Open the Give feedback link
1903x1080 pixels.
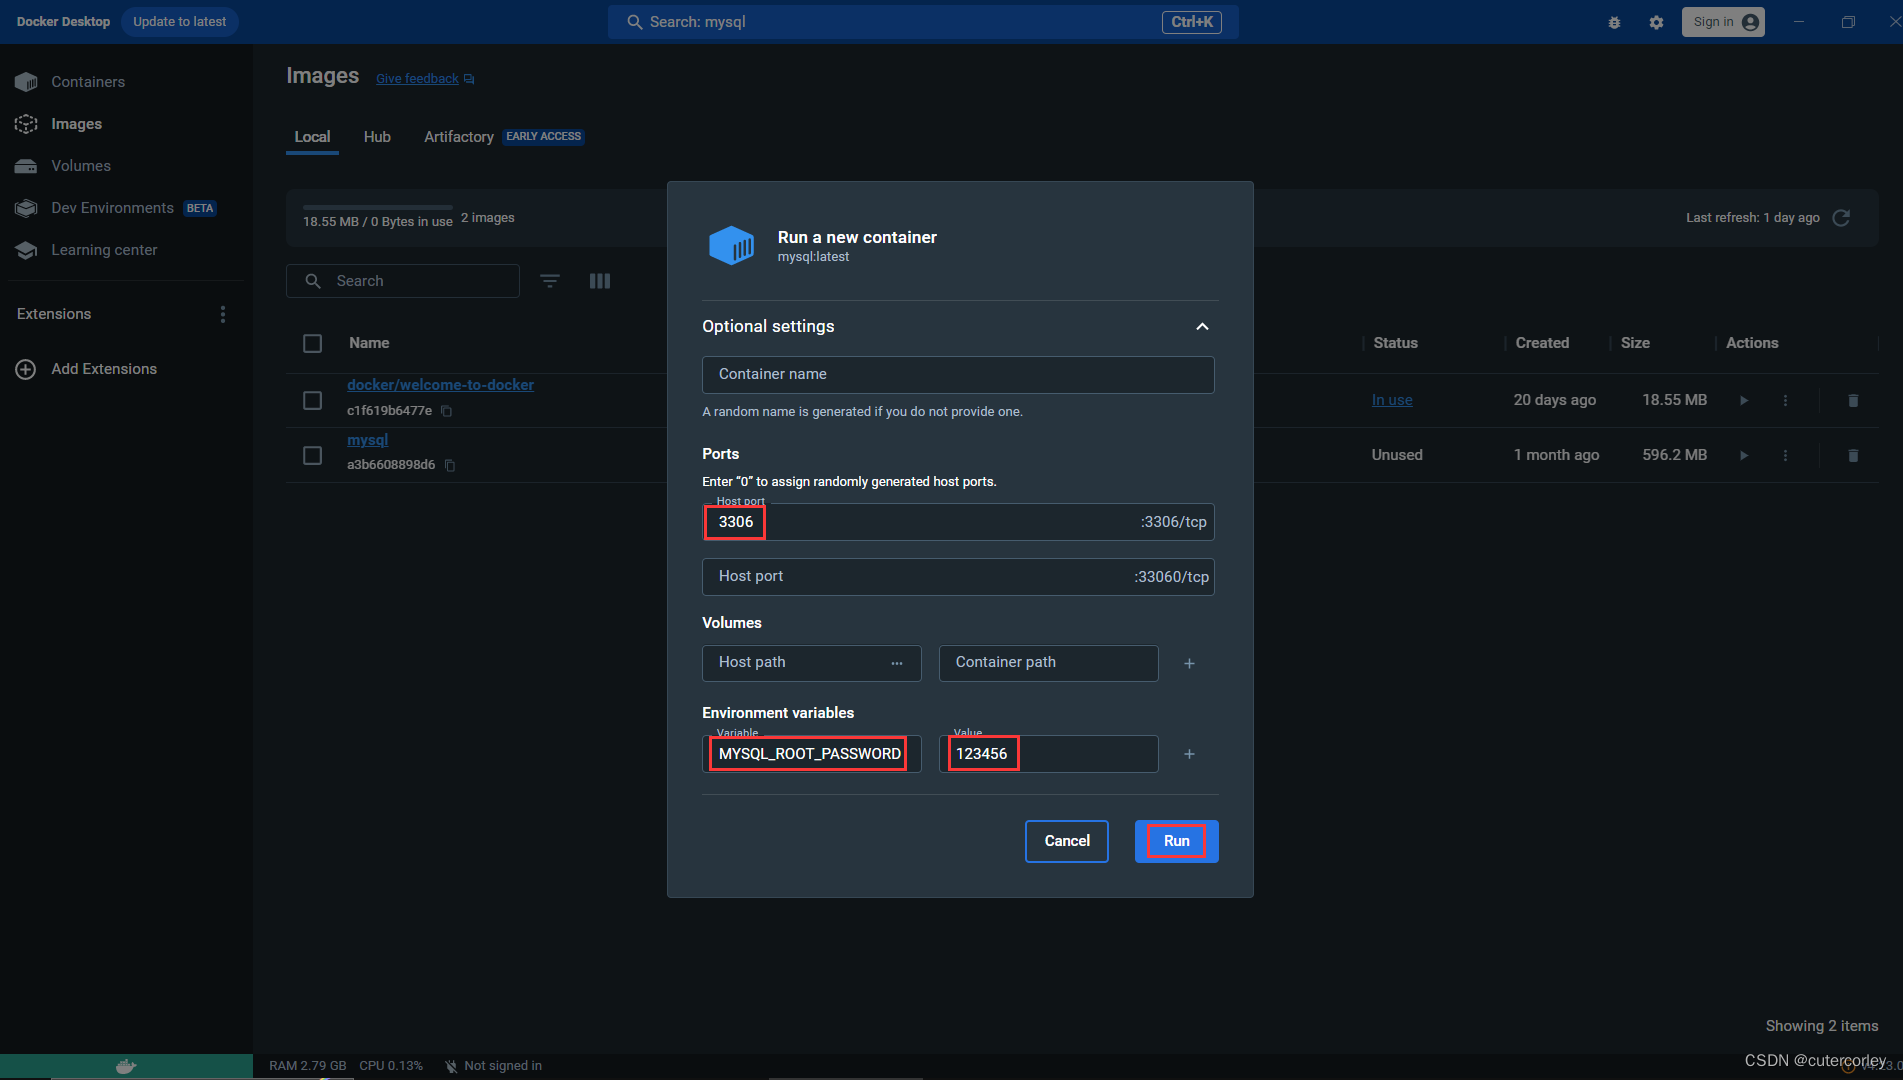pos(425,79)
